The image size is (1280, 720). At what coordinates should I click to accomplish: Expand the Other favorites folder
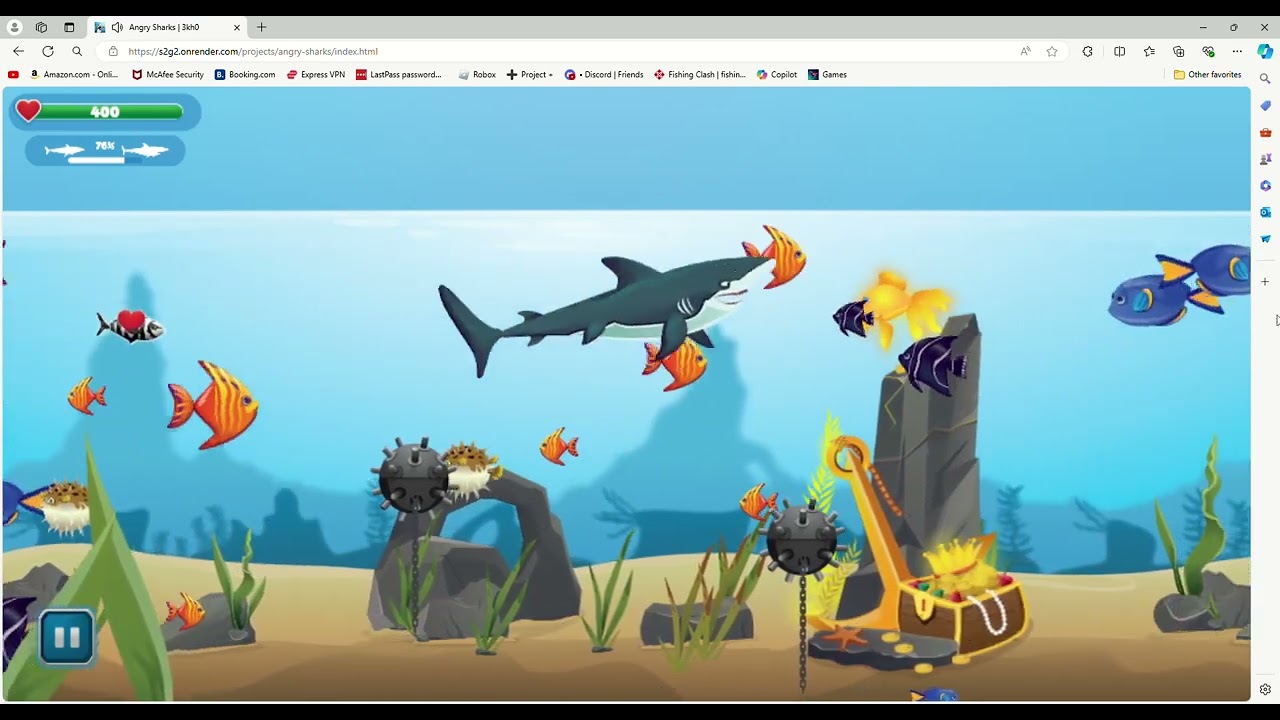click(x=1208, y=74)
